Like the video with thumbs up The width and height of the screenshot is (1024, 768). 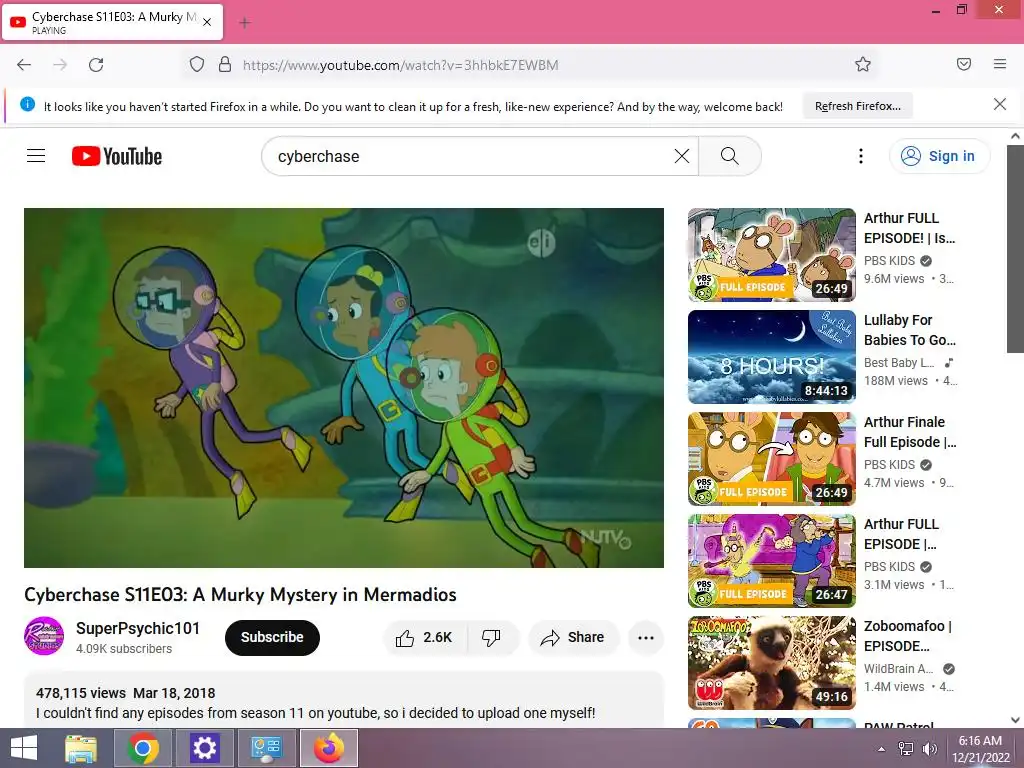coord(424,637)
